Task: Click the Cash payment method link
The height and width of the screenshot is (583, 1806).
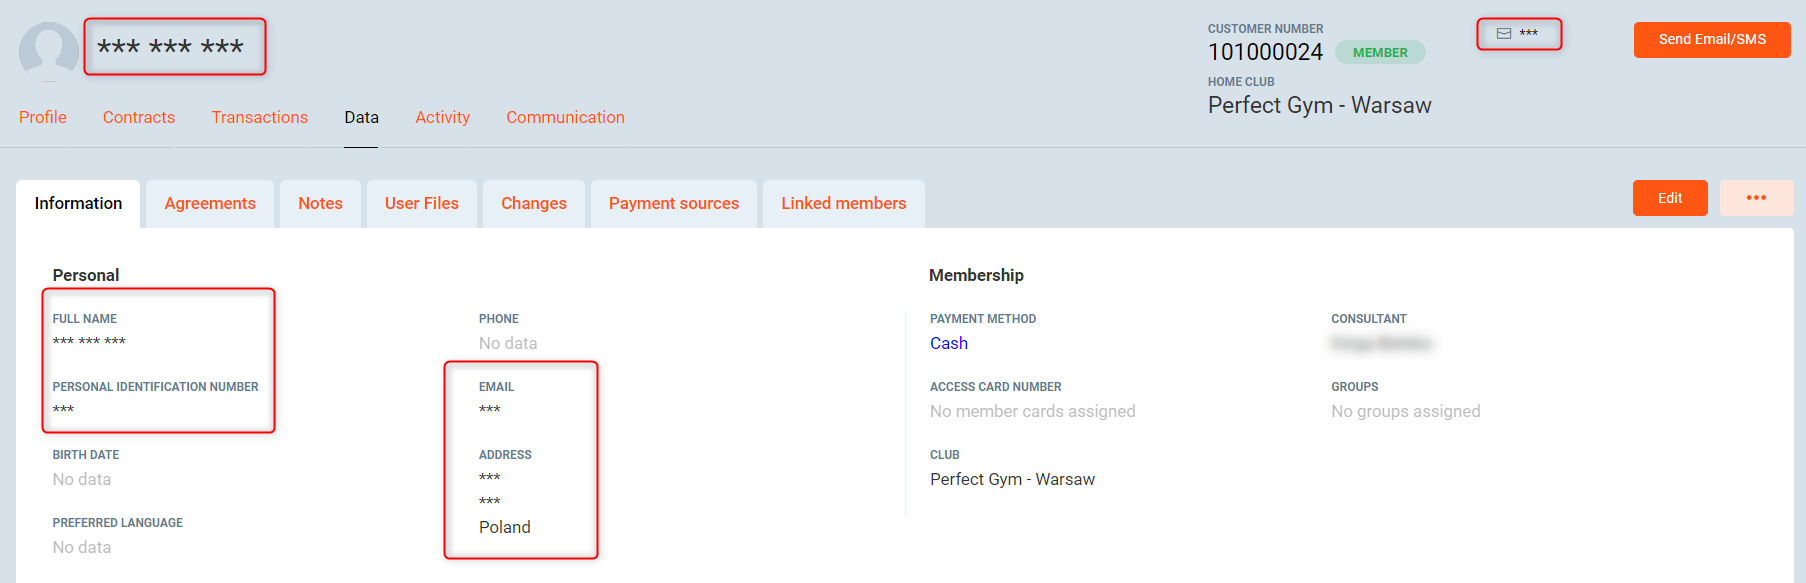Action: [x=948, y=344]
